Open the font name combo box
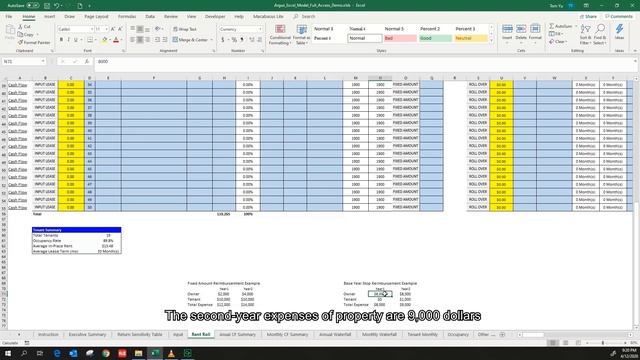Viewport: 640px width, 360px height. click(75, 29)
